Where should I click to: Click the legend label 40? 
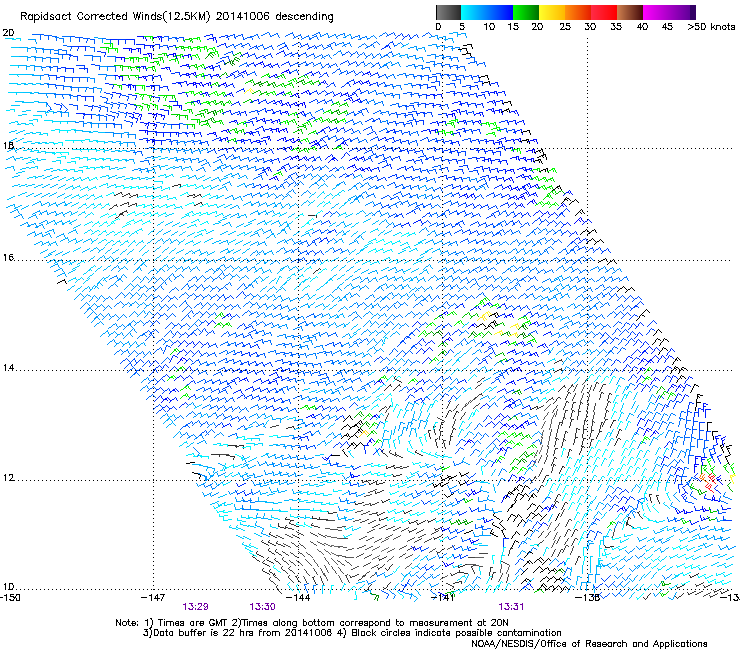[x=642, y=27]
